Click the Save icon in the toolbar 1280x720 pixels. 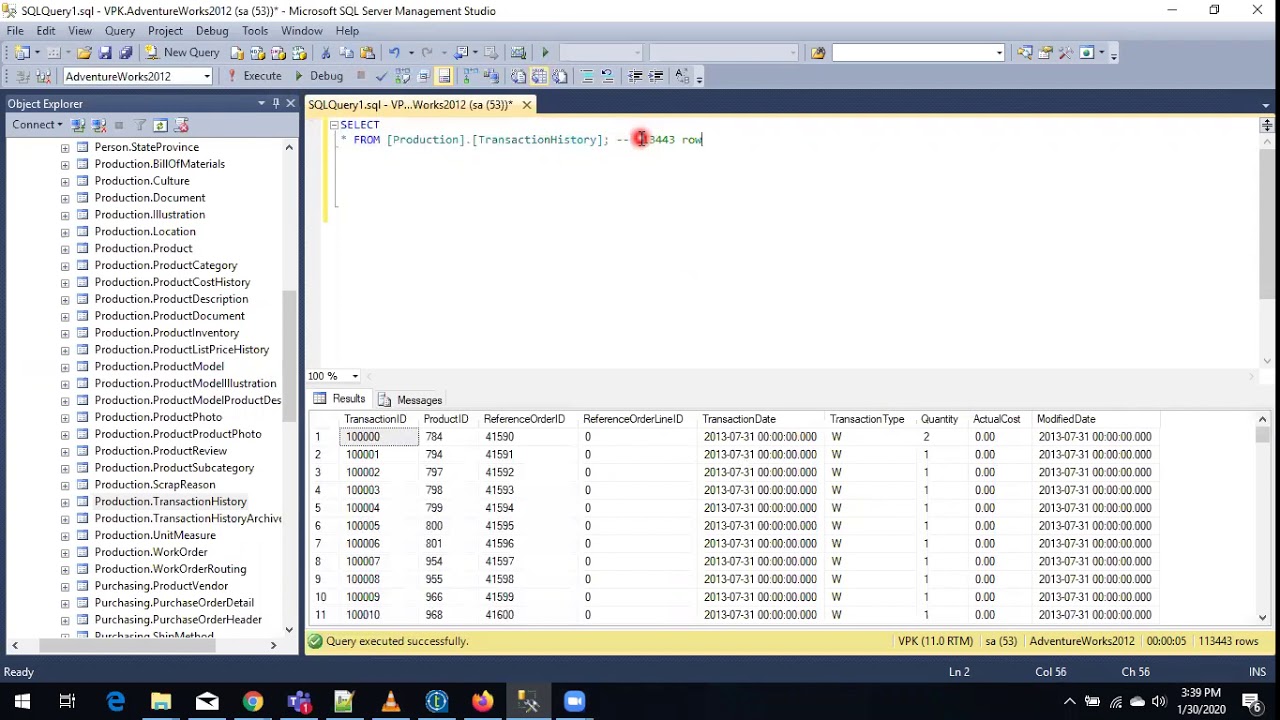(105, 52)
